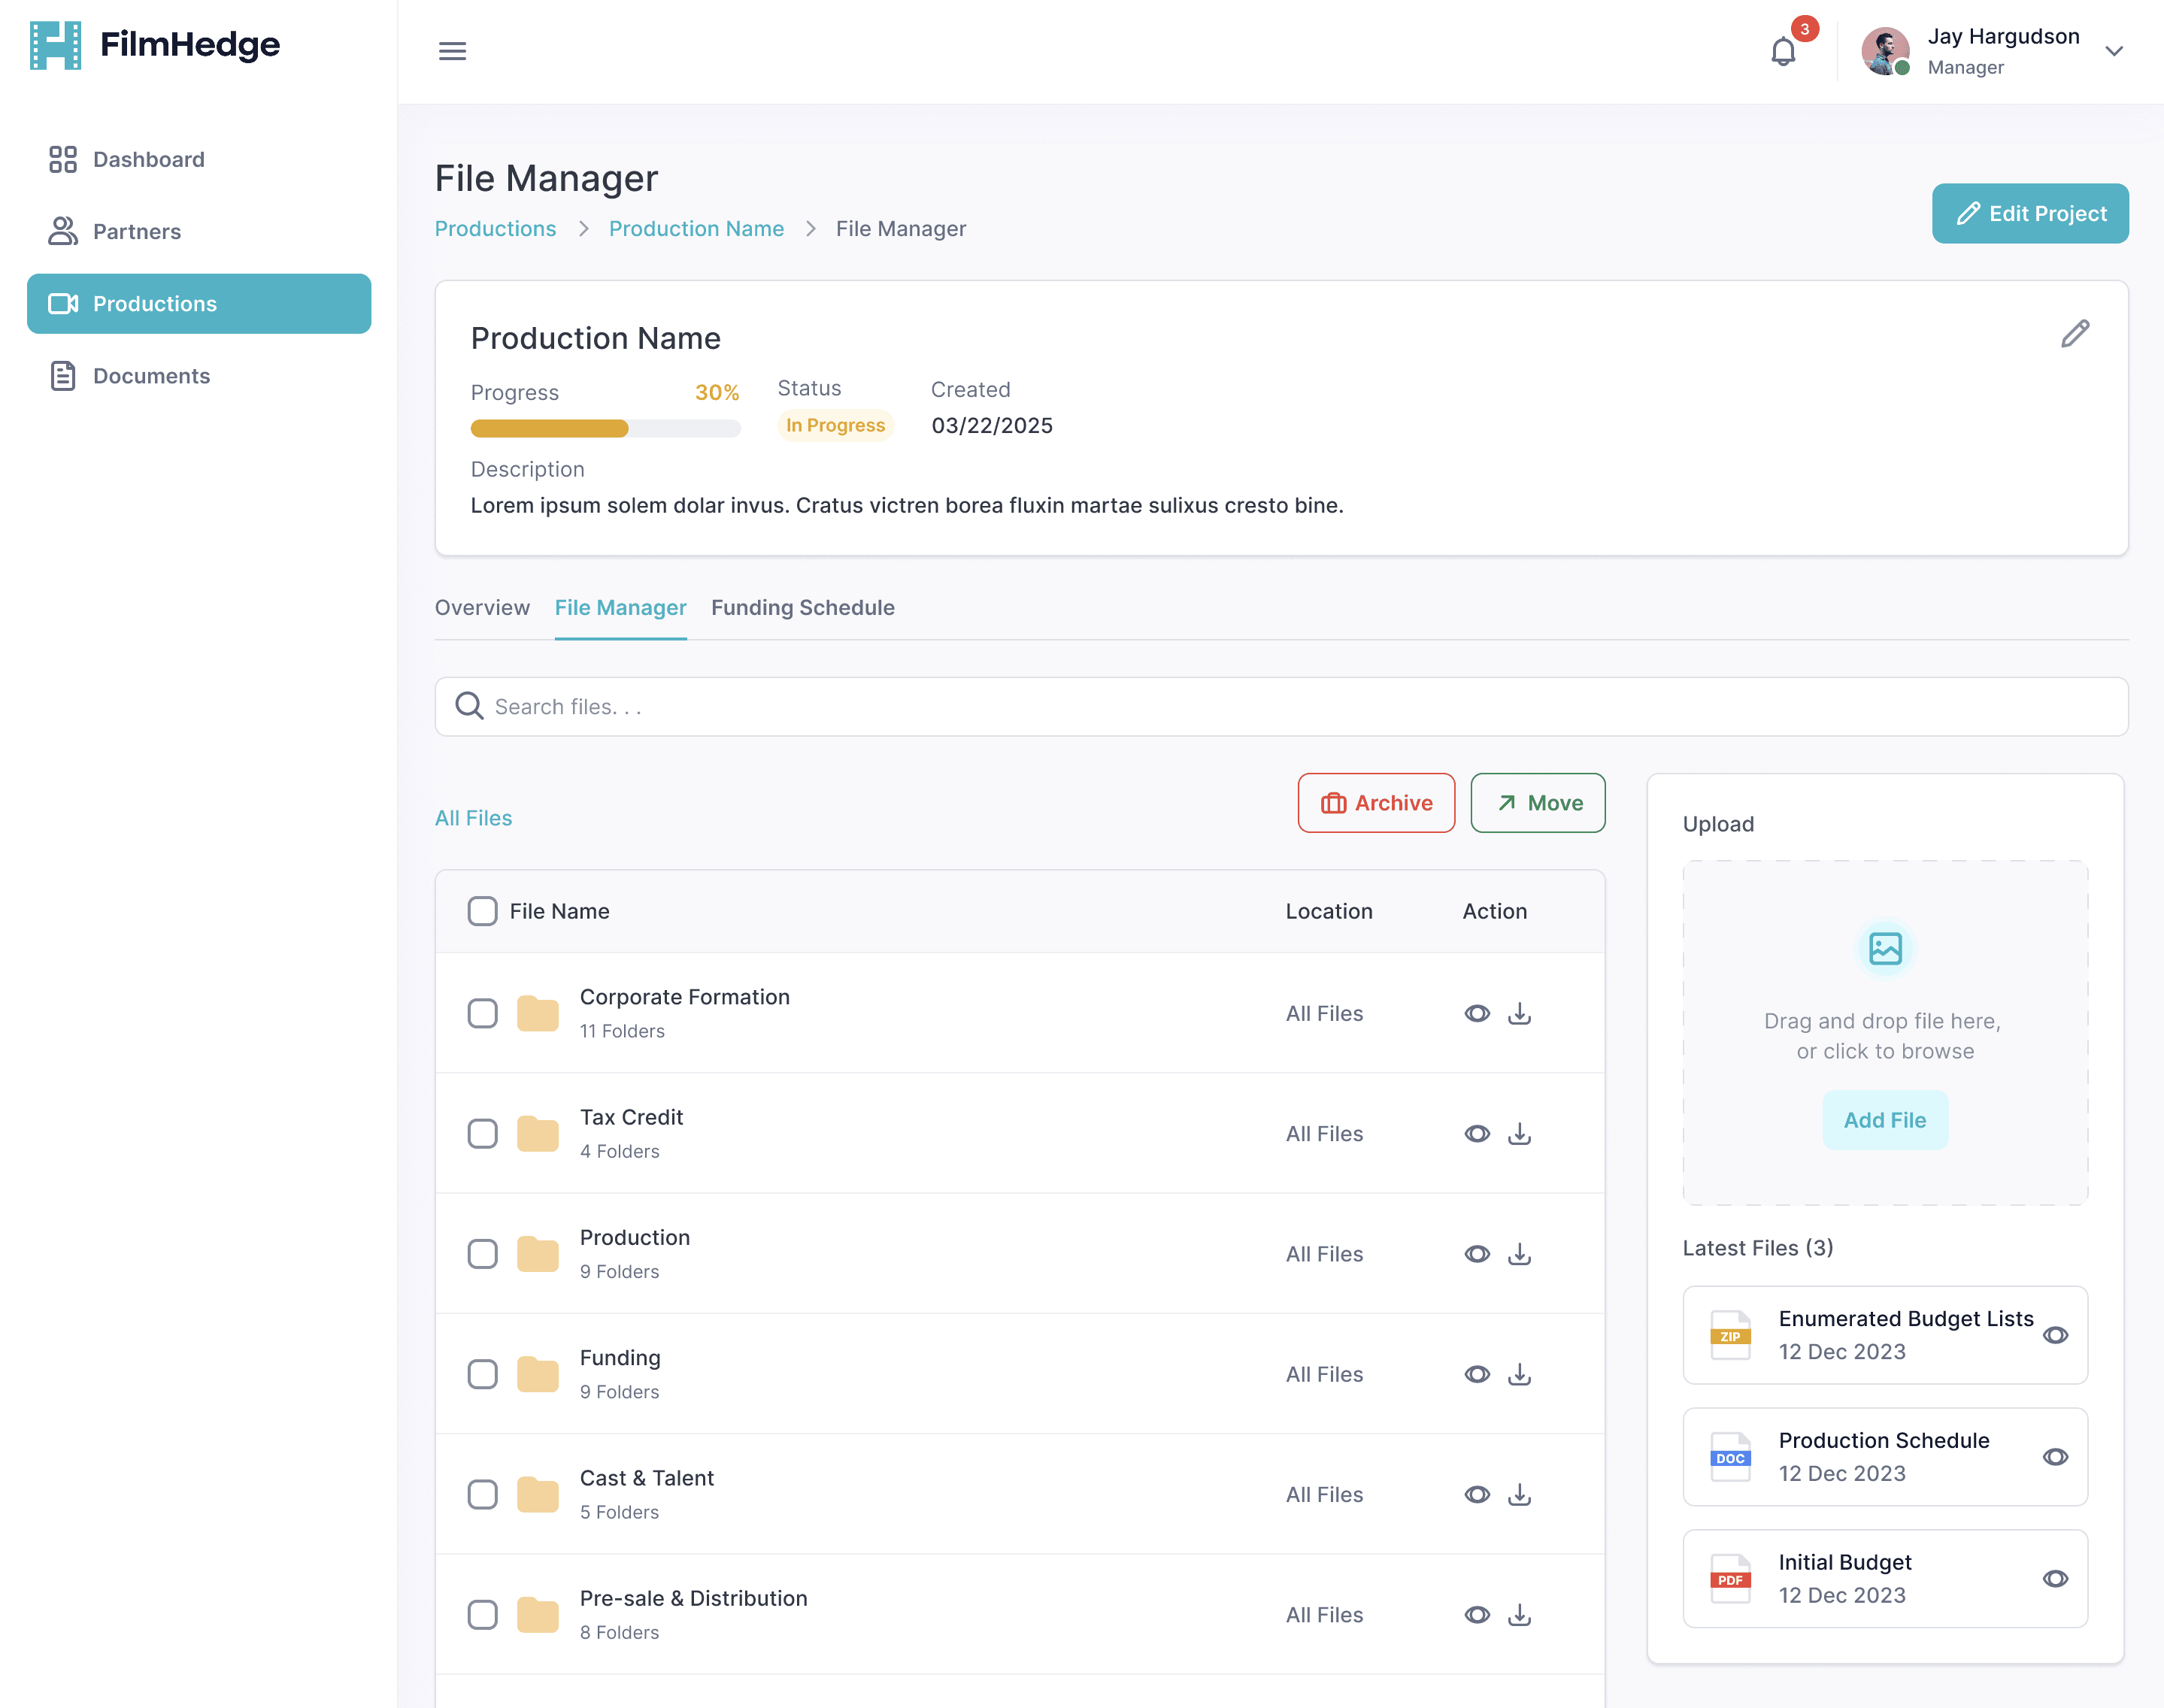Download the Pre-sale & Distribution folder

click(x=1519, y=1614)
